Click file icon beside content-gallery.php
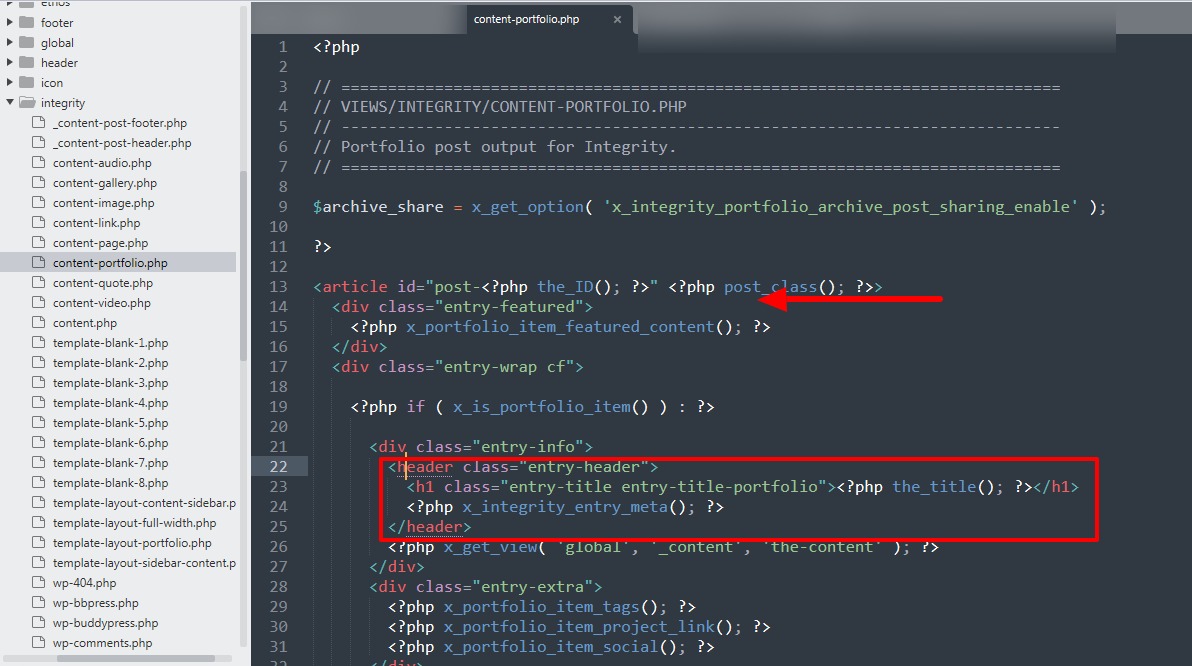Screen dimensions: 1192x666 pyautogui.click(x=39, y=182)
